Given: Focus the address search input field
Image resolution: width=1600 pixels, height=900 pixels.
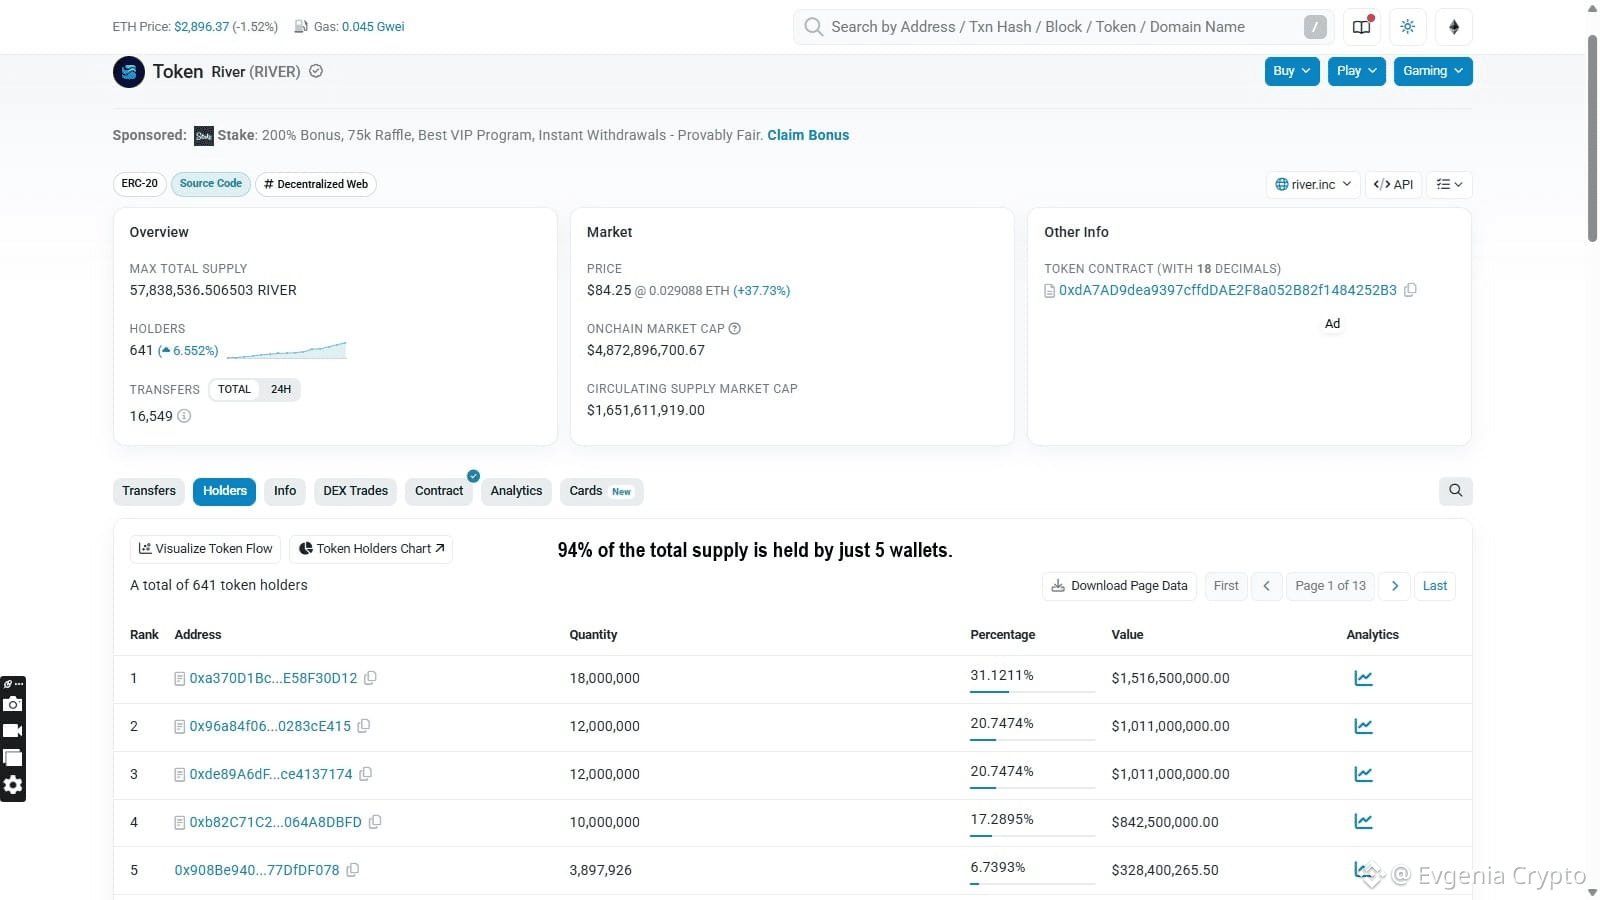Looking at the screenshot, I should pyautogui.click(x=1062, y=27).
